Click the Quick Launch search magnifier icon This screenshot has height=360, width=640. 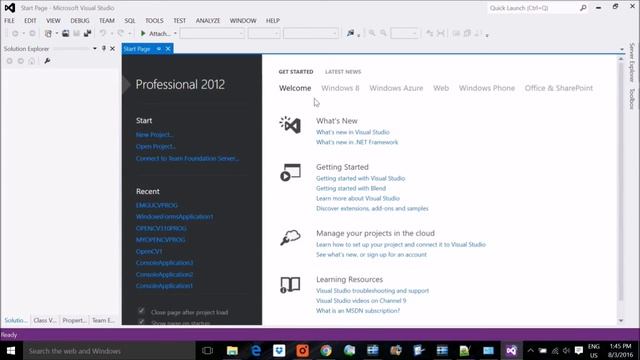pos(583,8)
